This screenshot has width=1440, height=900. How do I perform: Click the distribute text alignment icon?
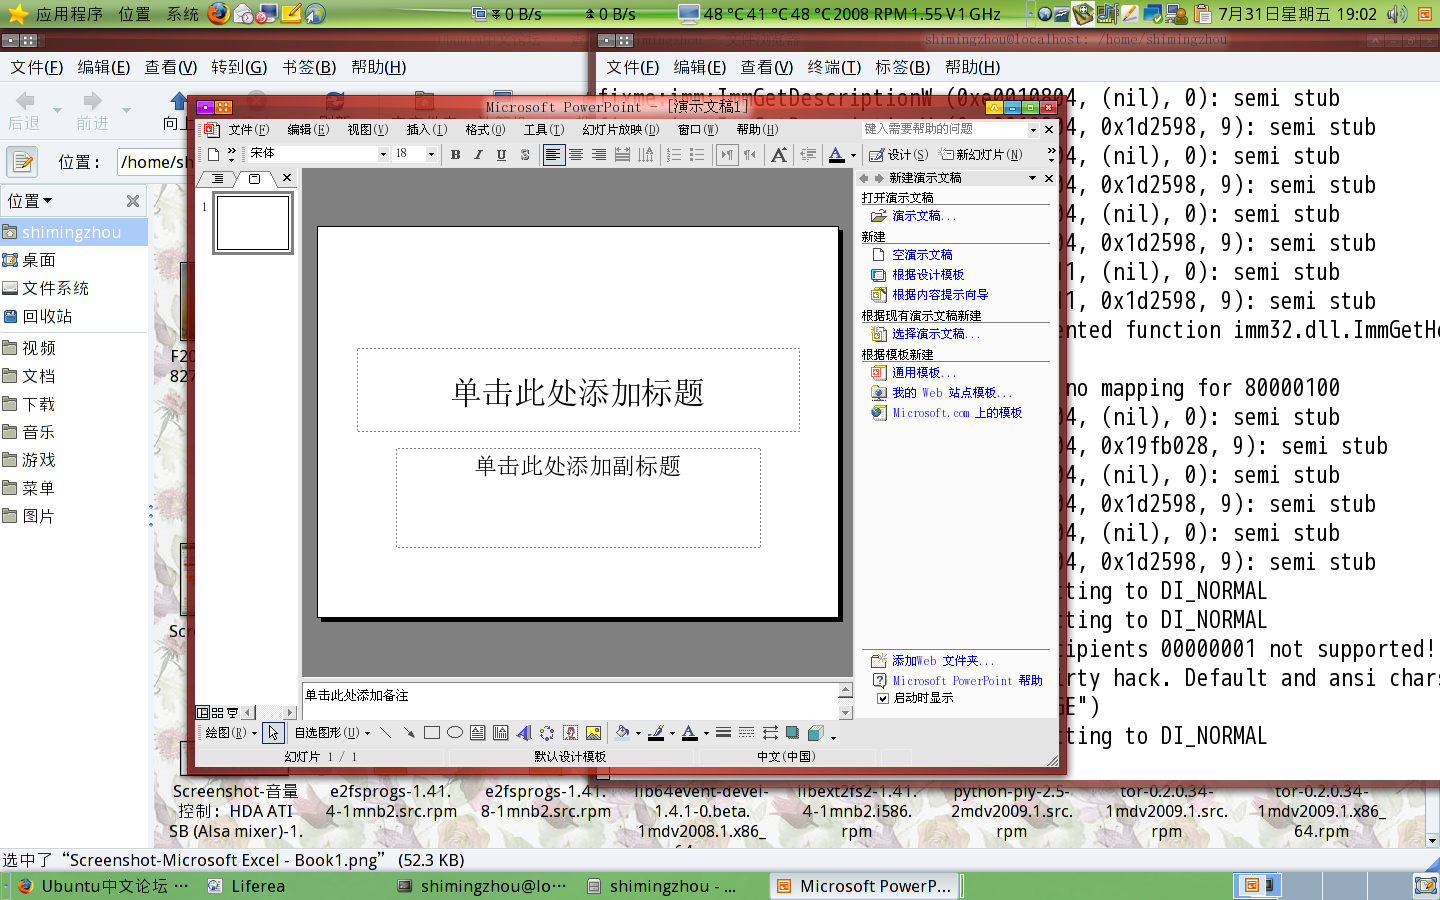[x=622, y=154]
